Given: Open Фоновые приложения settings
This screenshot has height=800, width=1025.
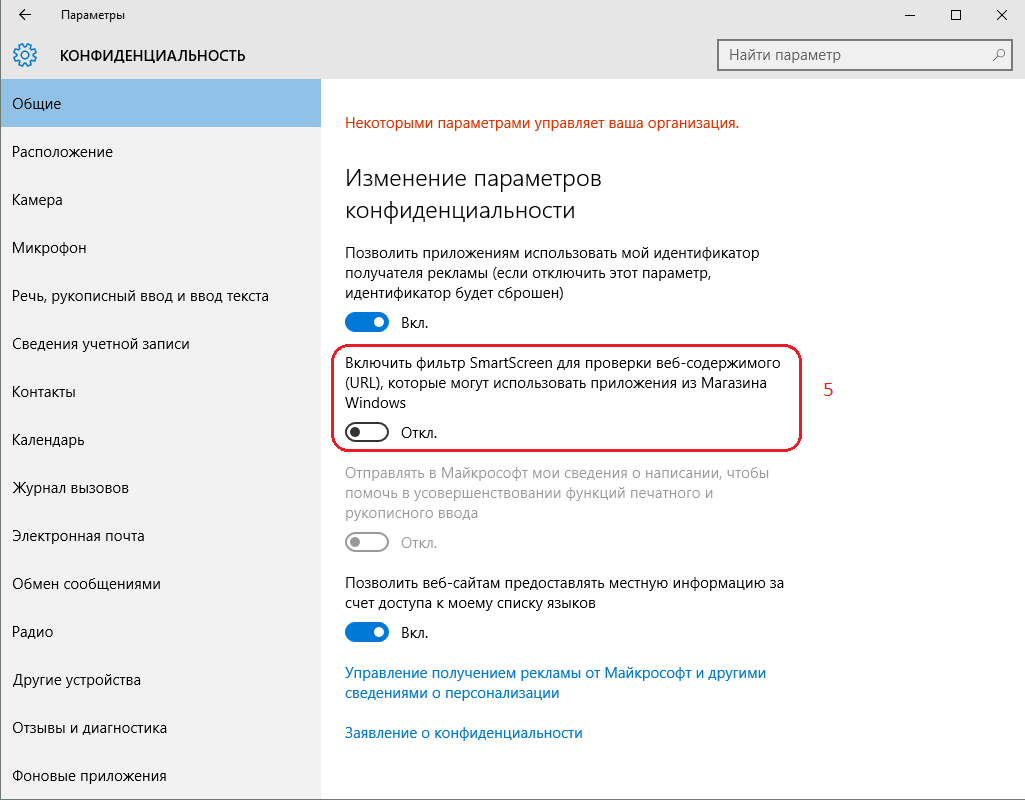Looking at the screenshot, I should 89,776.
